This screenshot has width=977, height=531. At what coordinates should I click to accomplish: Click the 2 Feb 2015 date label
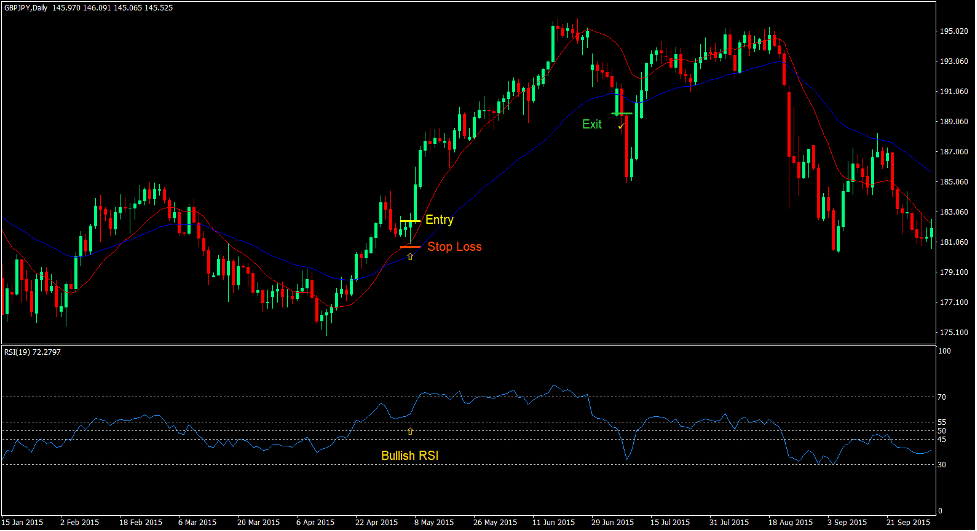point(80,522)
